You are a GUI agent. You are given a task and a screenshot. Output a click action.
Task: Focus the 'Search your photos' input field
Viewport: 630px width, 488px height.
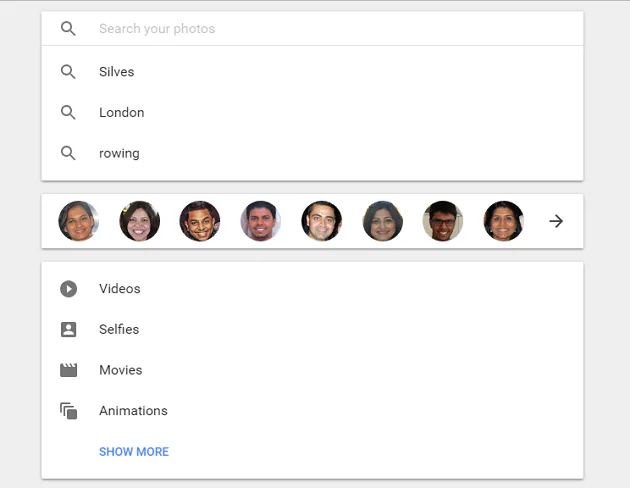tap(313, 29)
